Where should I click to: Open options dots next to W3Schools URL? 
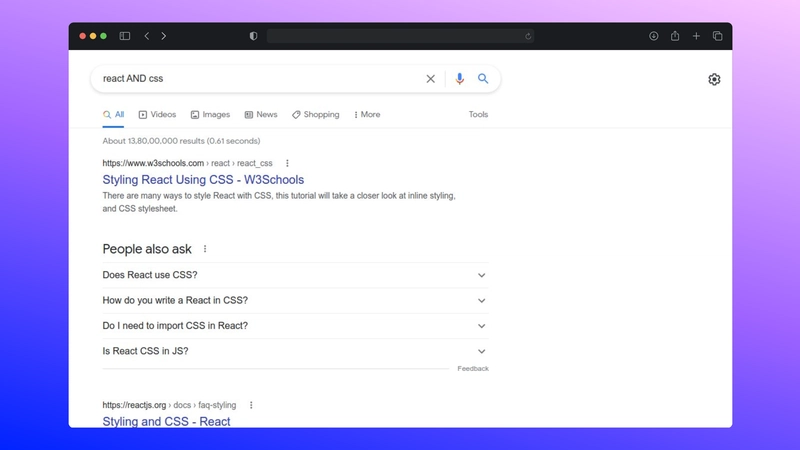(287, 163)
